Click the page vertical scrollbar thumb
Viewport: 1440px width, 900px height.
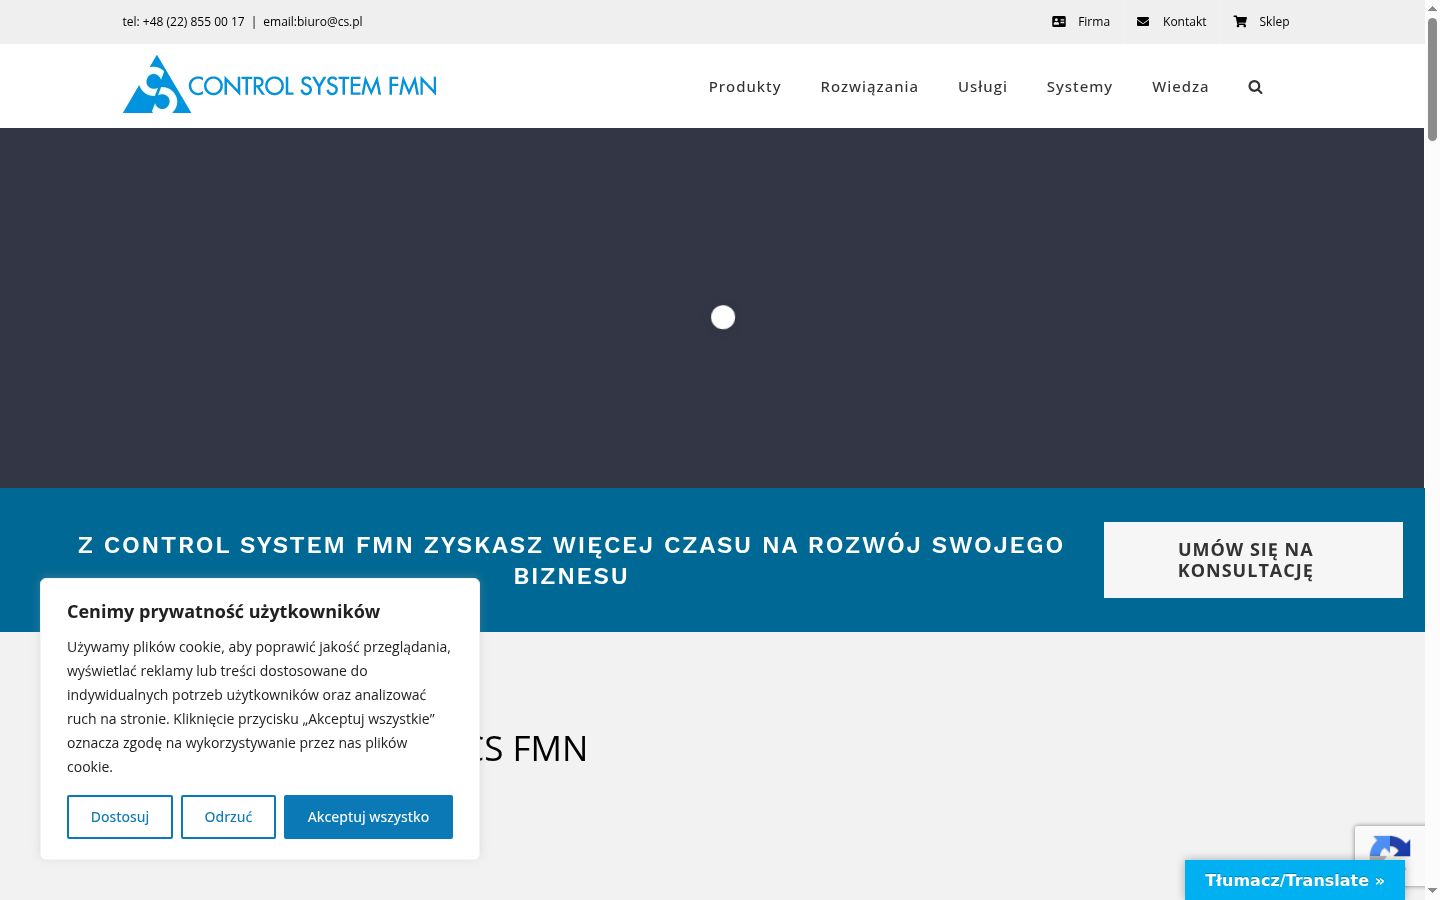1432,78
